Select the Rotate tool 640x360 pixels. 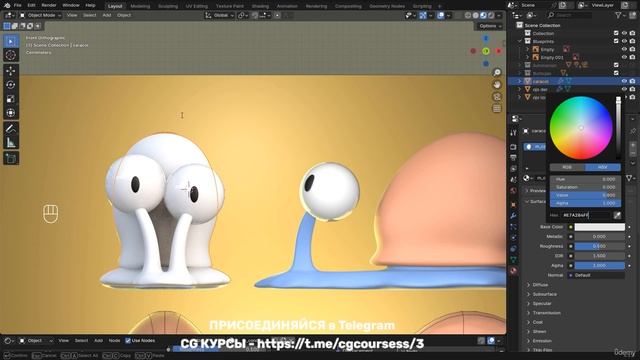11,85
